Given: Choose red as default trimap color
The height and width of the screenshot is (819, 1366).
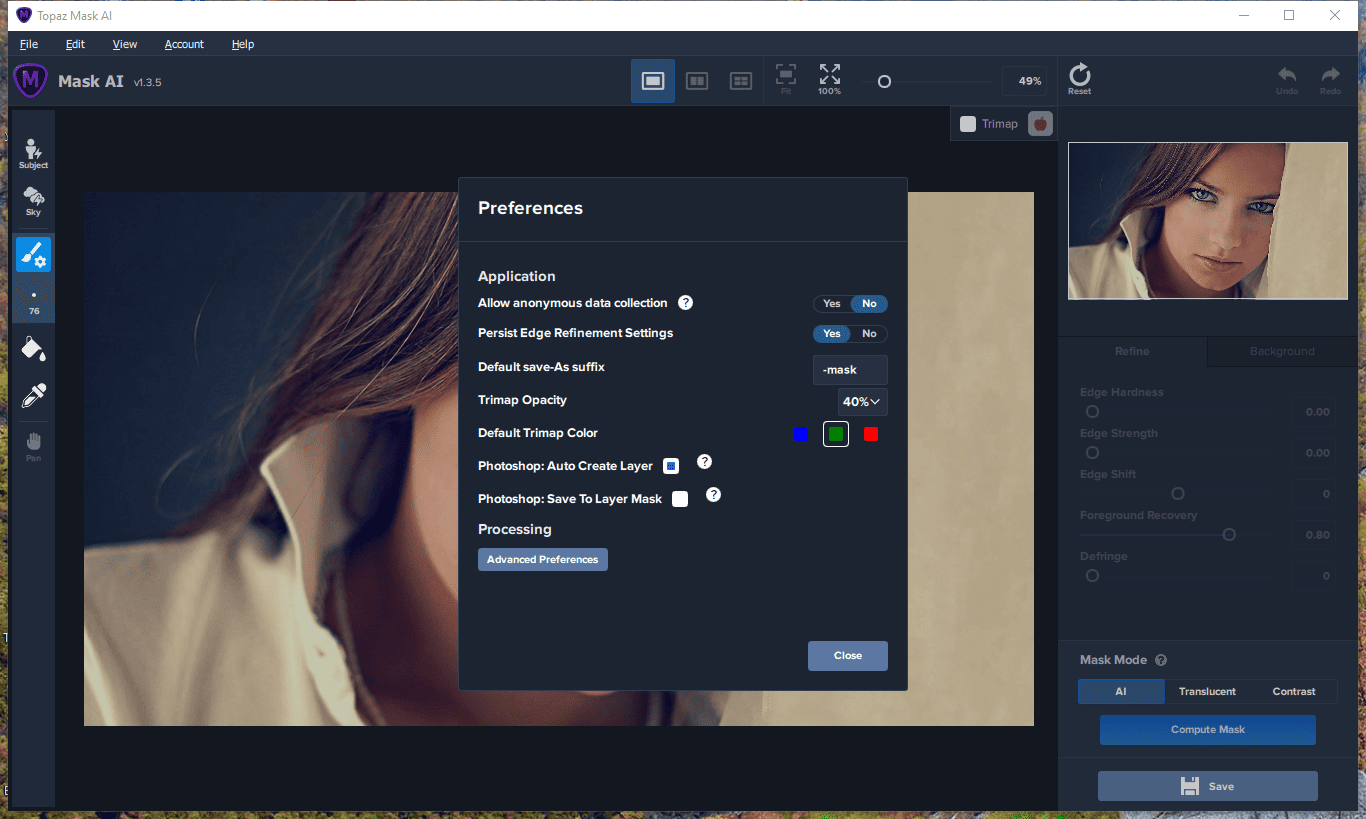Looking at the screenshot, I should (x=871, y=434).
